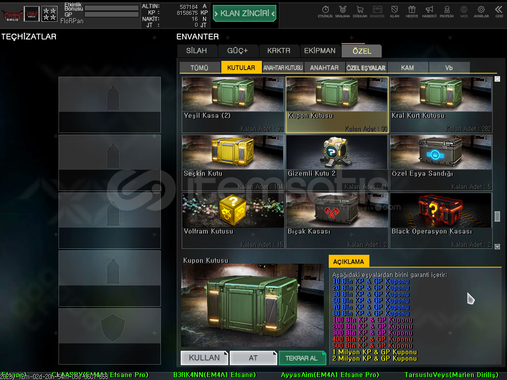Screen dimensions: 507x380
Task: Open the Klan shield icon
Action: (x=394, y=11)
